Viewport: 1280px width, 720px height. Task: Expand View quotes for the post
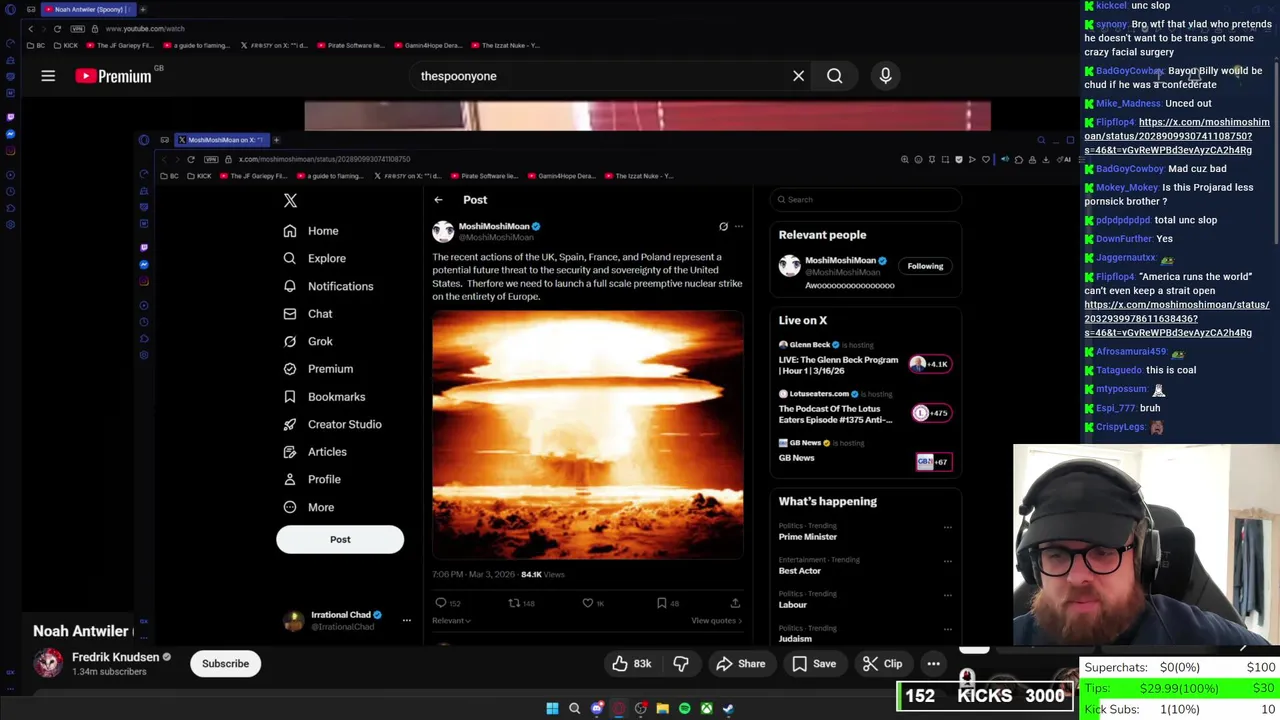click(717, 620)
